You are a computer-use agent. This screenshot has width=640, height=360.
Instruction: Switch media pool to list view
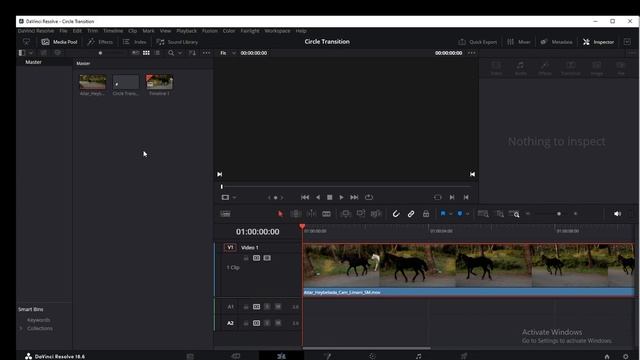[x=157, y=53]
